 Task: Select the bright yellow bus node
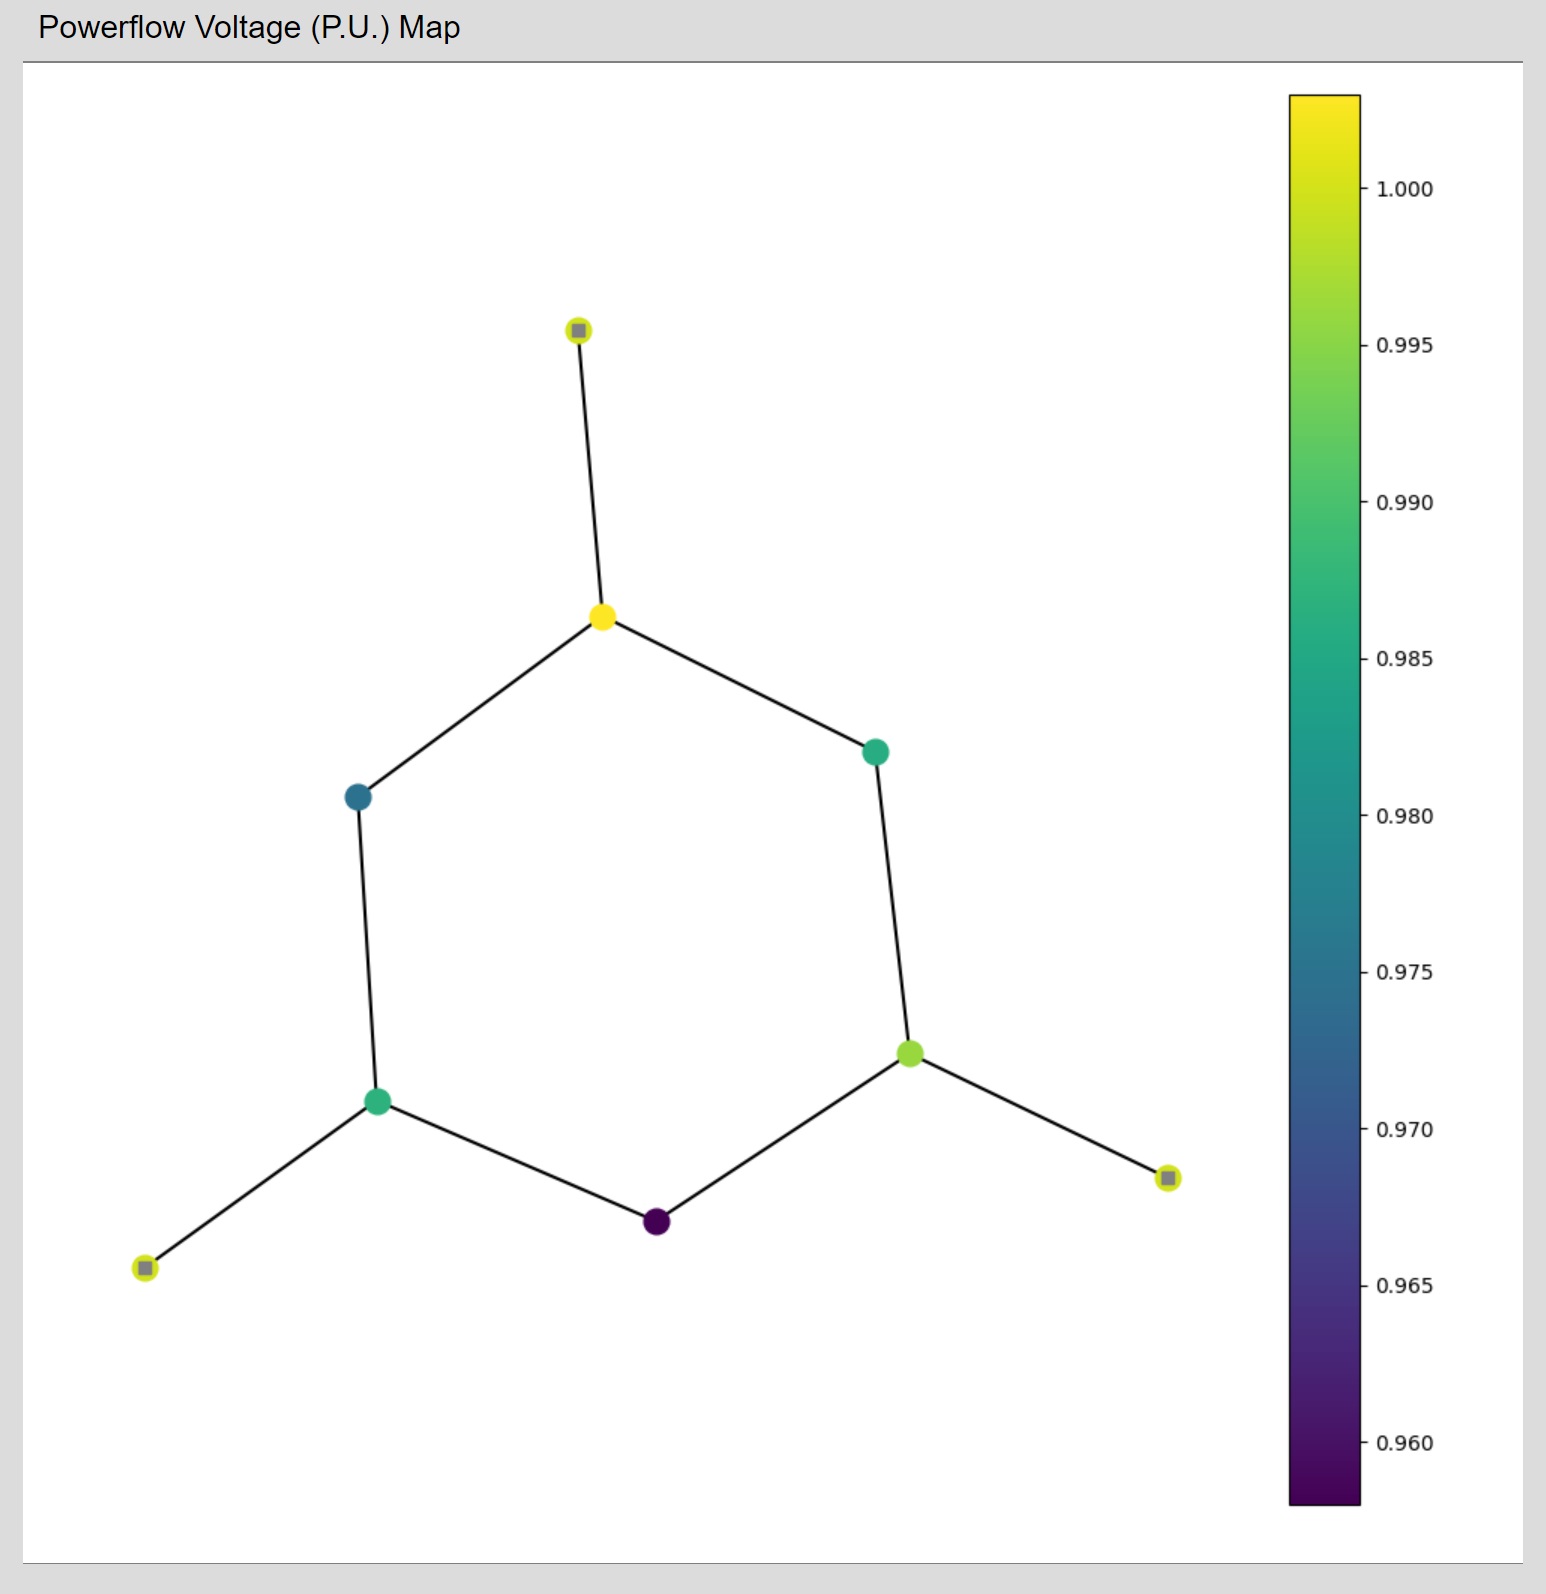point(602,617)
